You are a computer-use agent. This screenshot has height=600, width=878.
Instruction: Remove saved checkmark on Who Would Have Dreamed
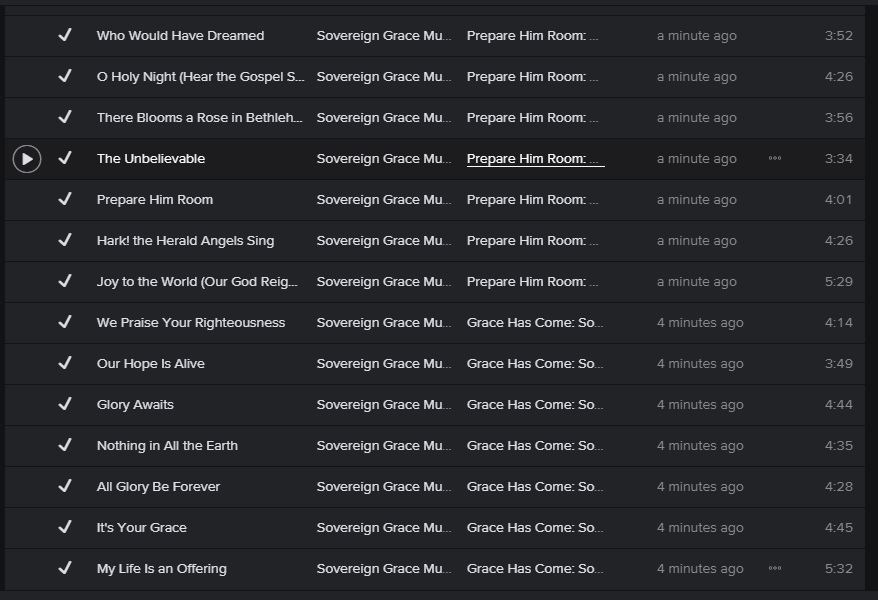tap(65, 35)
